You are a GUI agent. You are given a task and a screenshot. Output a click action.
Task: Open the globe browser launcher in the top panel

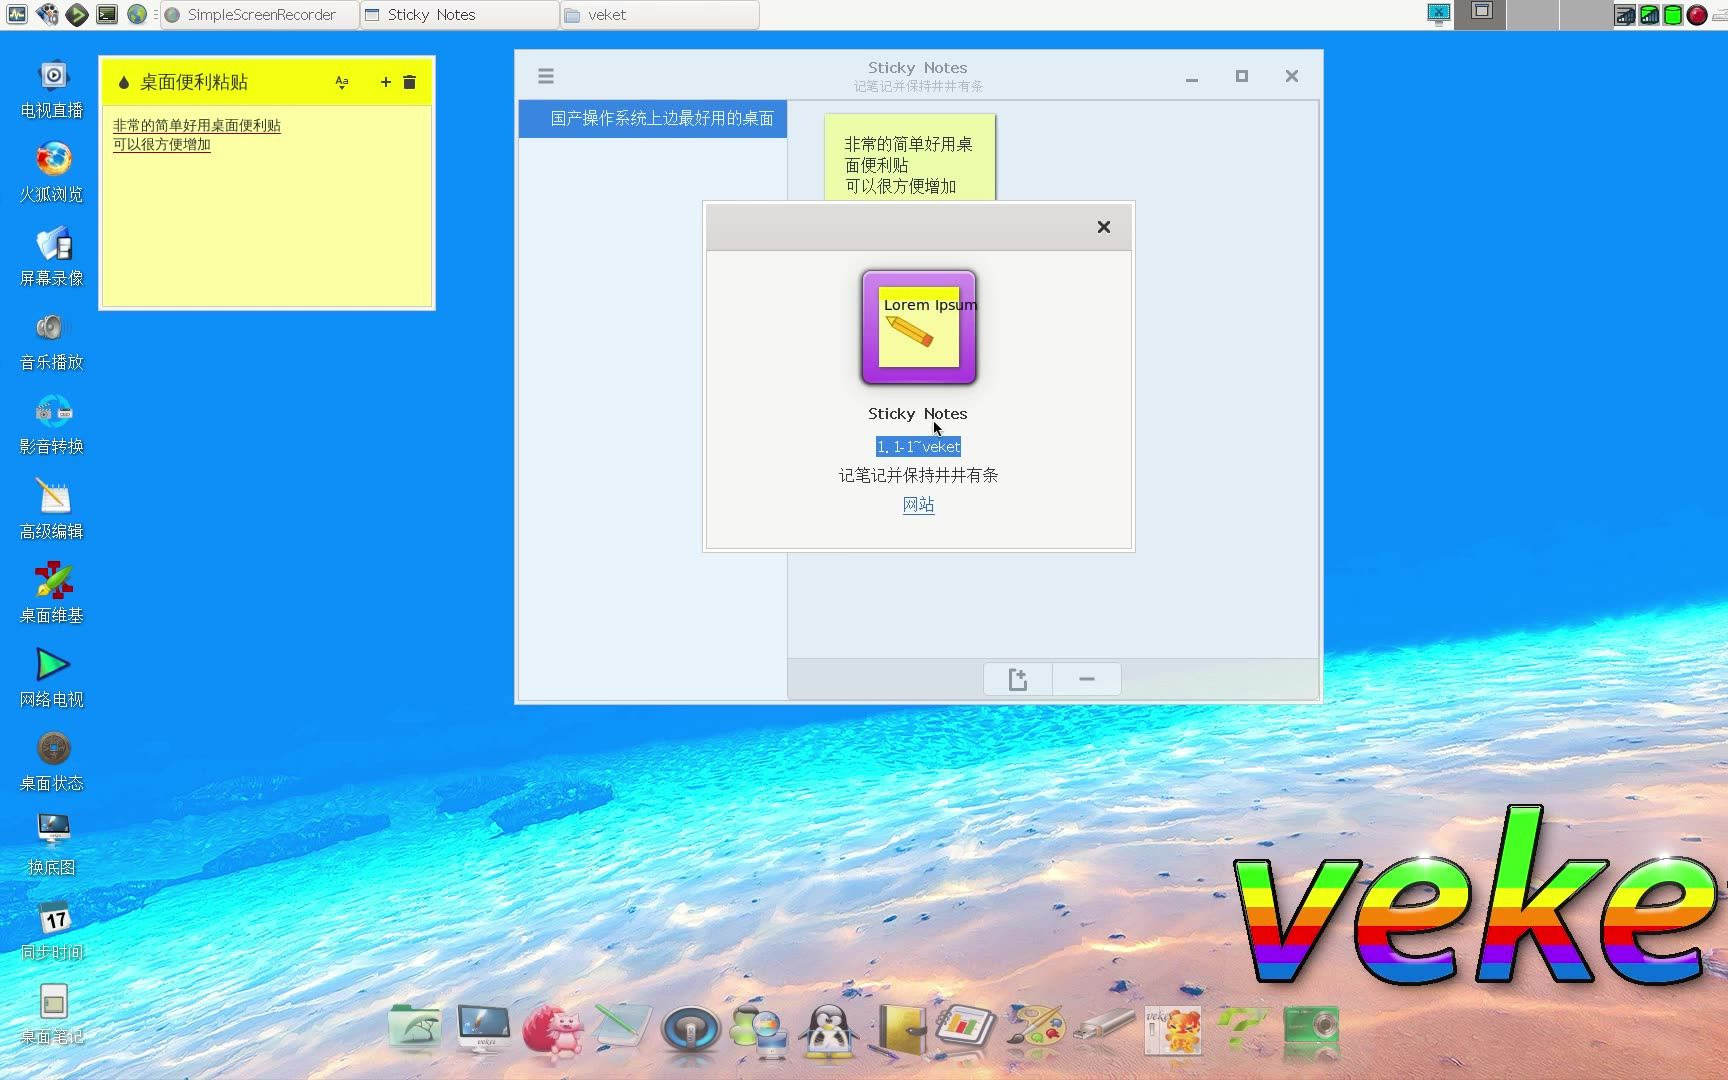137,14
